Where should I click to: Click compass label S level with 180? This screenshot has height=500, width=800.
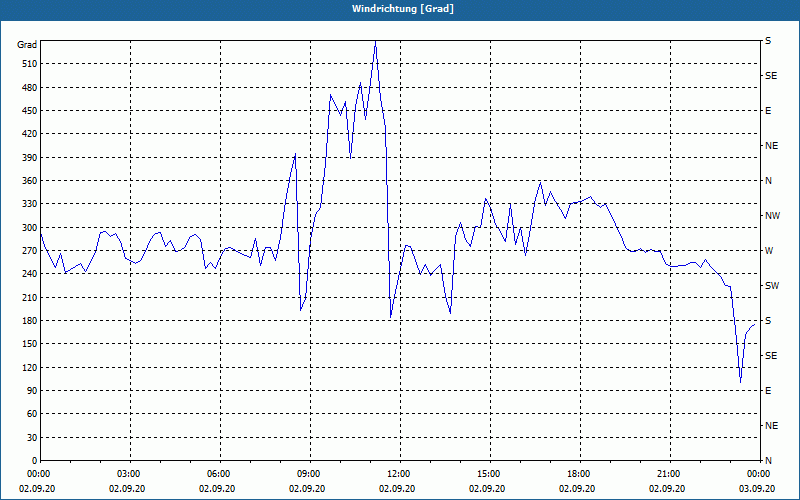[768, 321]
